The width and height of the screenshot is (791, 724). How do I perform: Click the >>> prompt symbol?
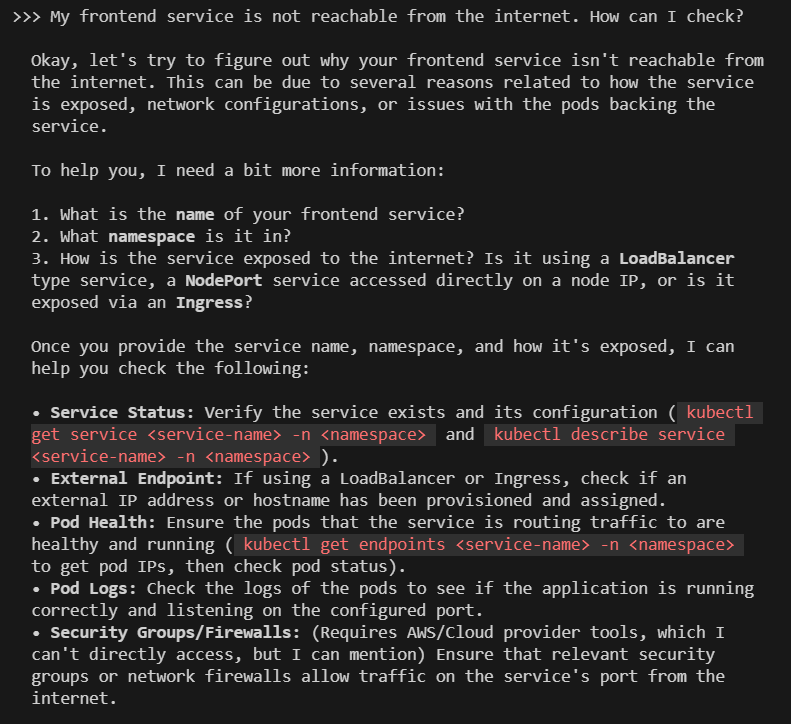pyautogui.click(x=26, y=17)
